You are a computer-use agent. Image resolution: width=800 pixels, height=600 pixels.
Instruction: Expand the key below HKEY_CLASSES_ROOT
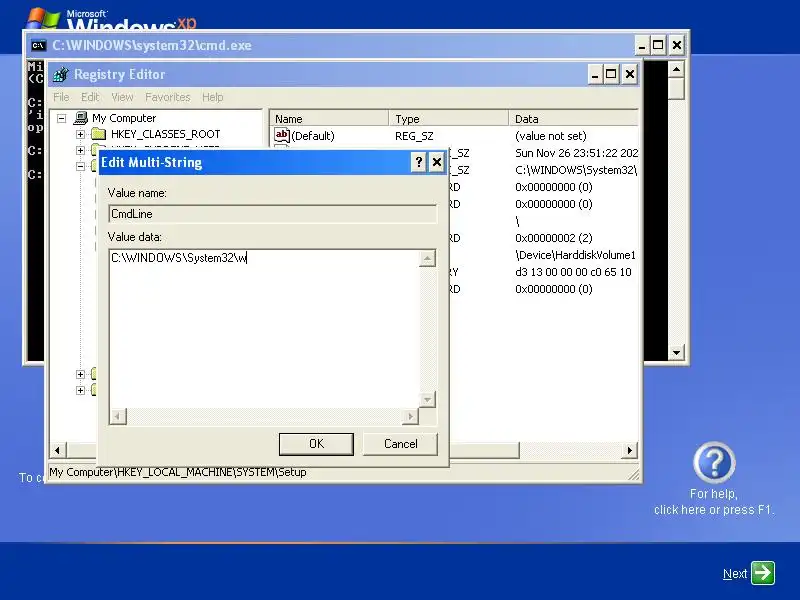[80, 150]
